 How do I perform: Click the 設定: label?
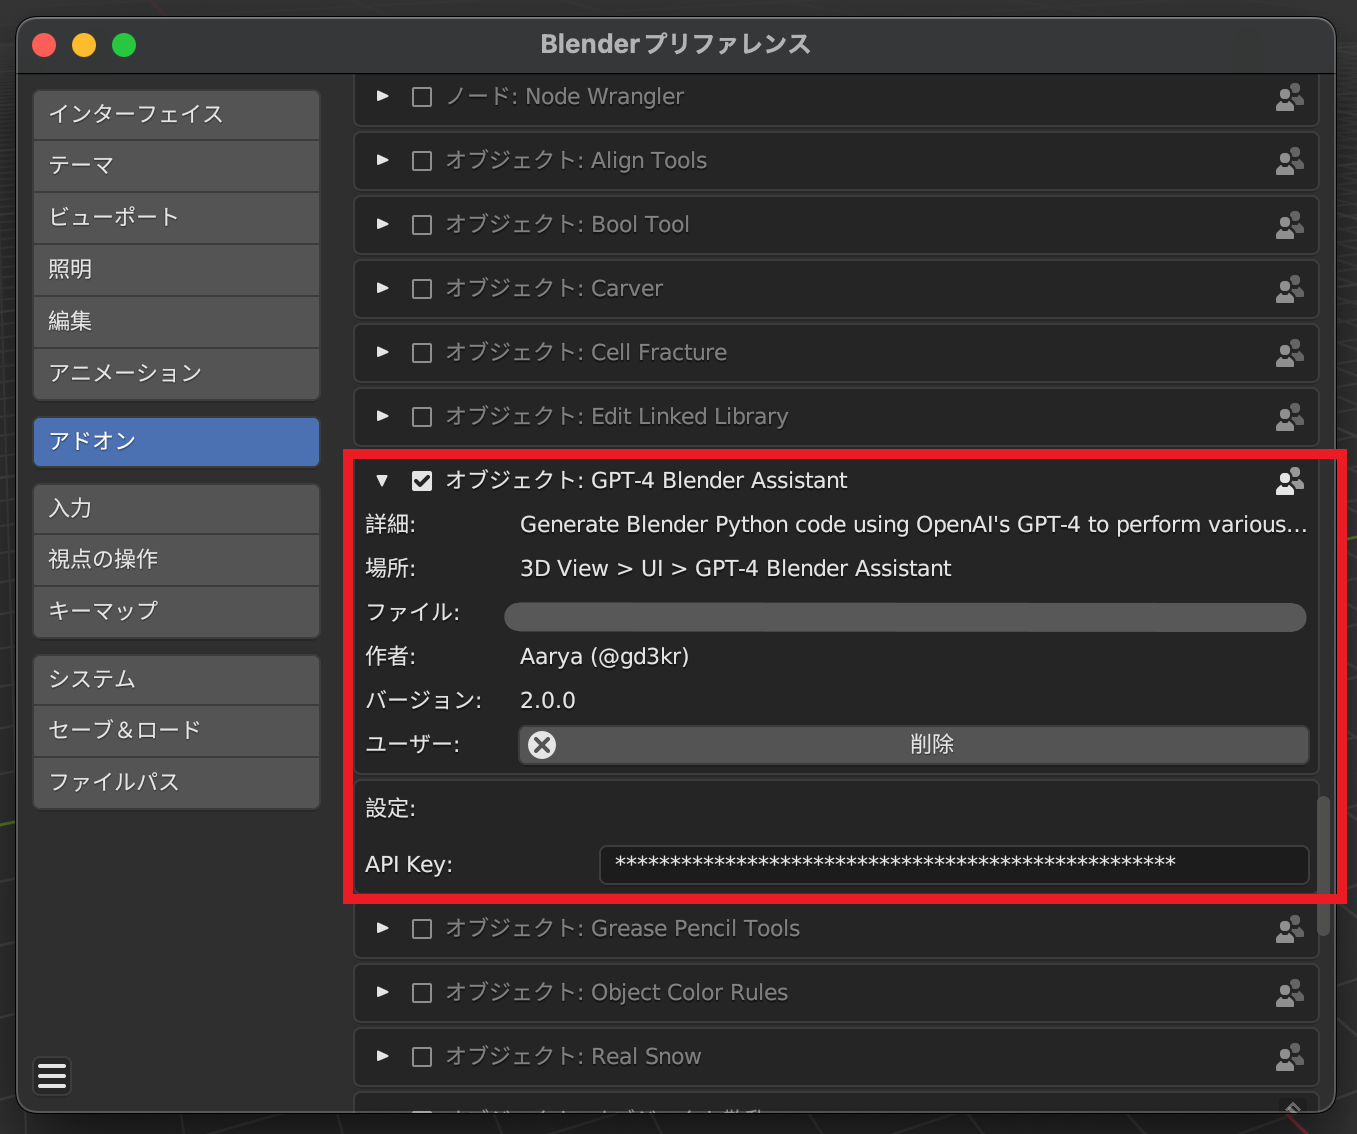pyautogui.click(x=390, y=809)
